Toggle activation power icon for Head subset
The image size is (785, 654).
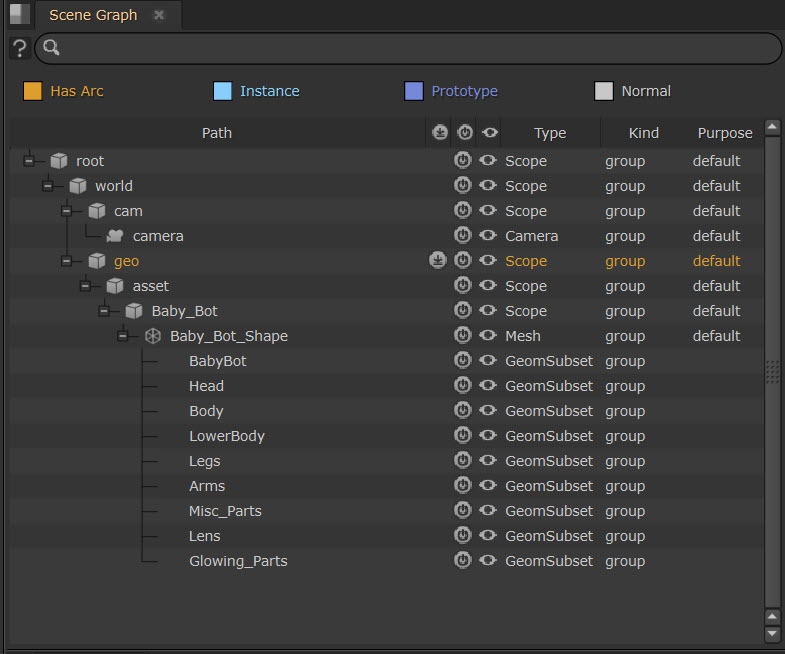463,386
